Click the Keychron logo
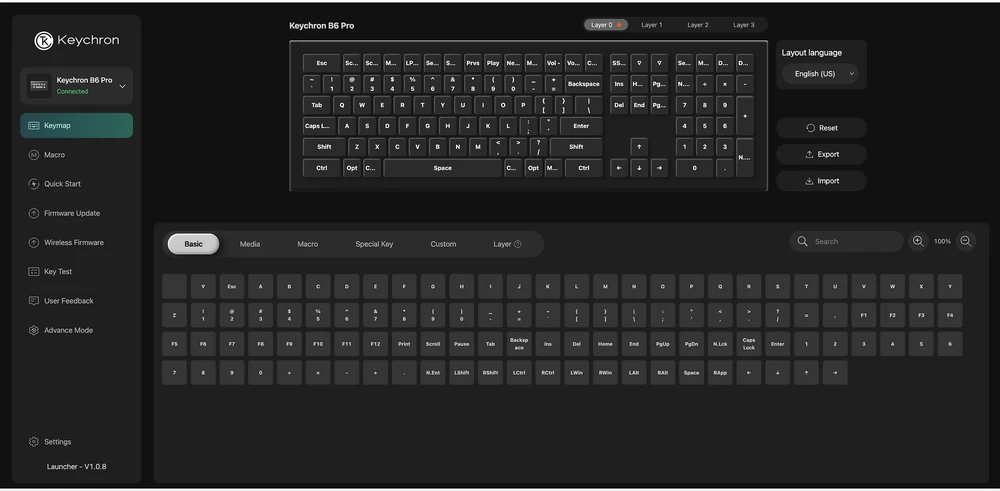This screenshot has width=1000, height=491. (x=77, y=40)
